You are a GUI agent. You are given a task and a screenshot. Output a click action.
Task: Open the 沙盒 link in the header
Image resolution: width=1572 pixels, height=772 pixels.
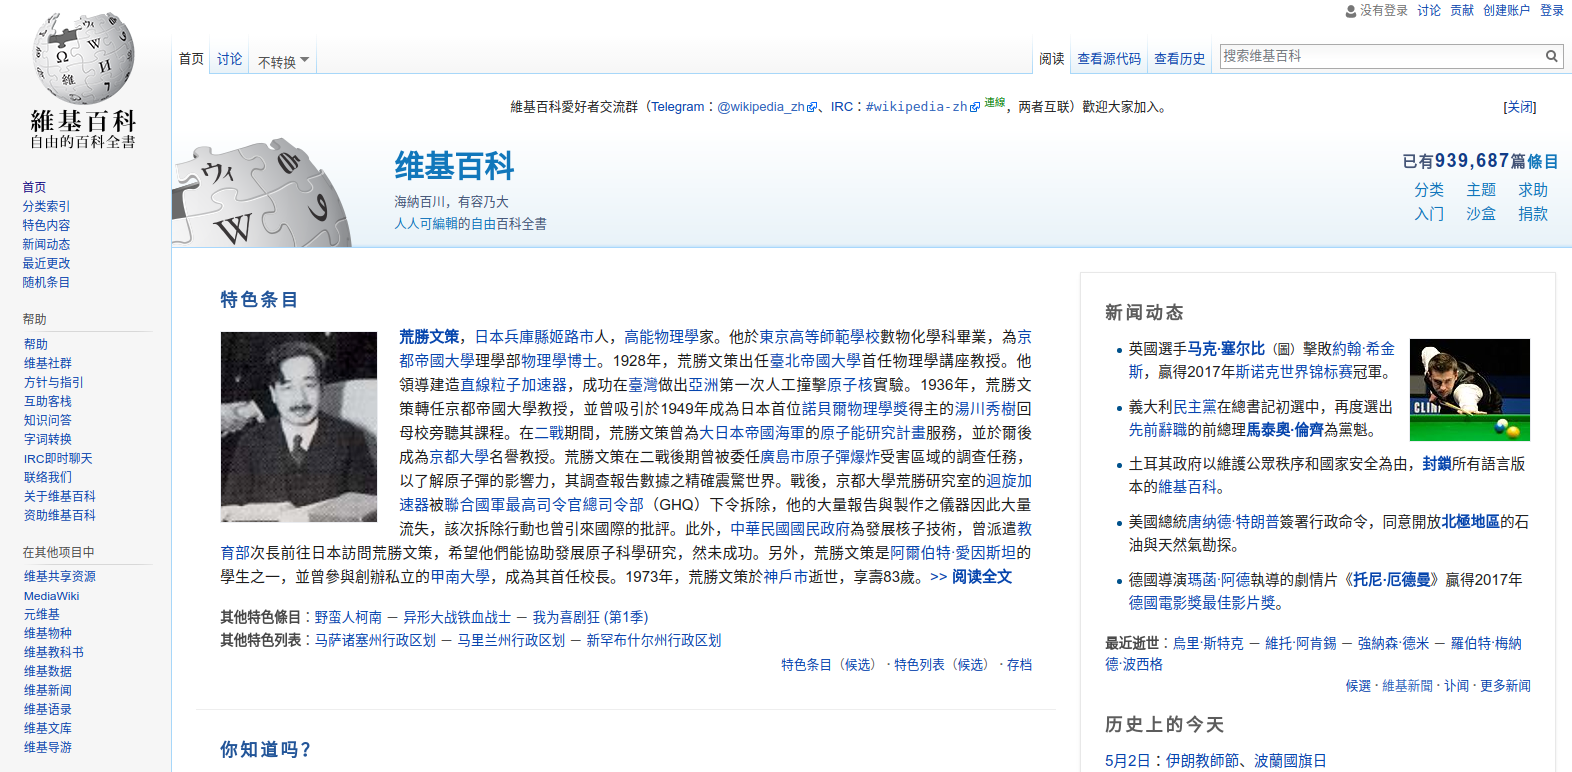click(x=1480, y=214)
